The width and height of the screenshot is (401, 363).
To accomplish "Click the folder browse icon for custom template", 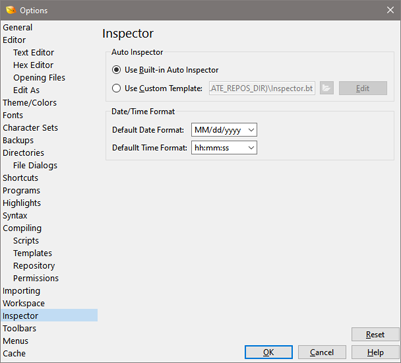I will coord(327,88).
